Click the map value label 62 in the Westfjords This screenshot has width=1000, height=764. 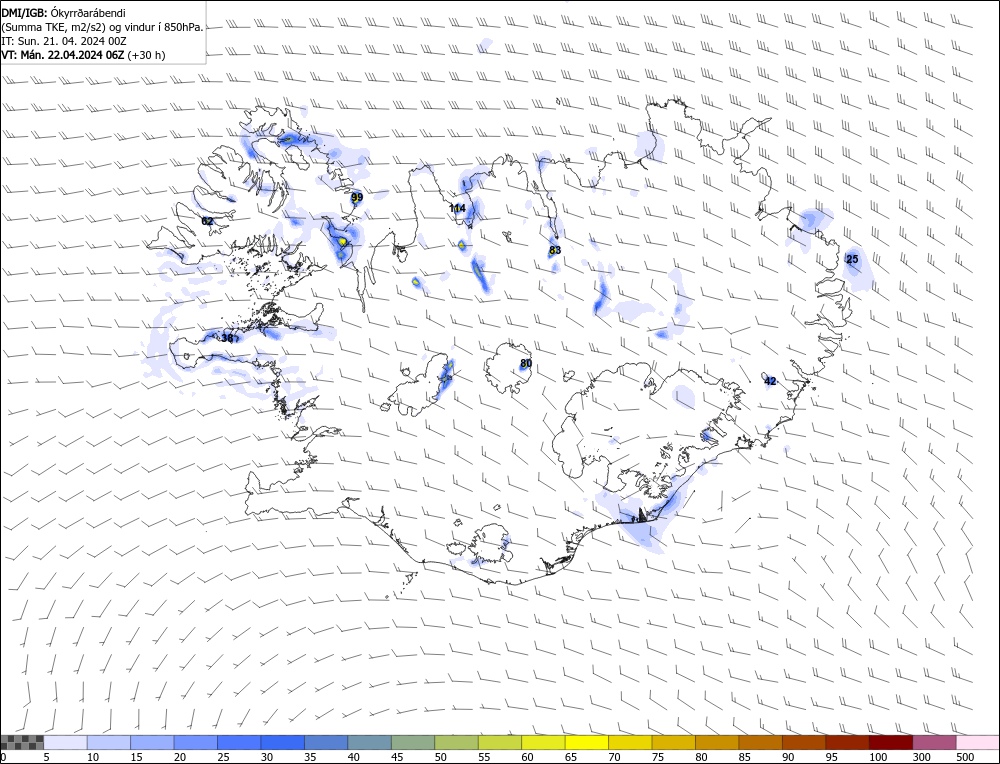pyautogui.click(x=207, y=221)
